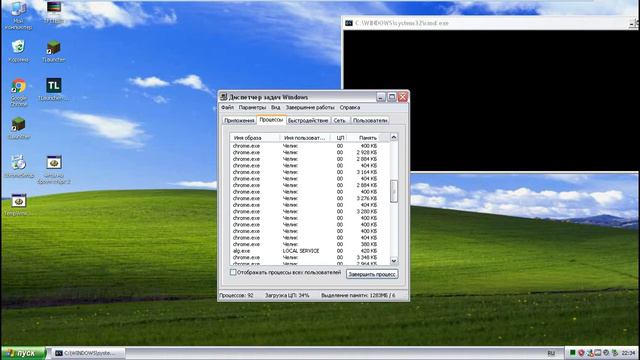
Task: Select the bottom-left desktop shortcut under ChromeSetup
Action: tap(18, 204)
